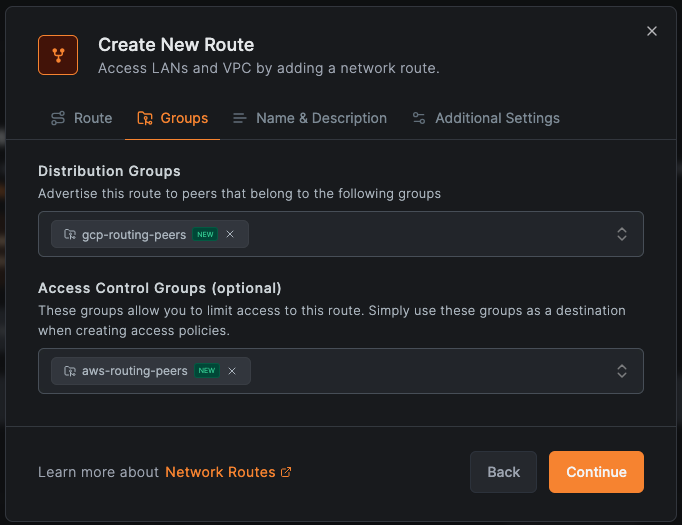Open the Network Routes documentation link
Viewport: 682px width, 525px height.
220,472
